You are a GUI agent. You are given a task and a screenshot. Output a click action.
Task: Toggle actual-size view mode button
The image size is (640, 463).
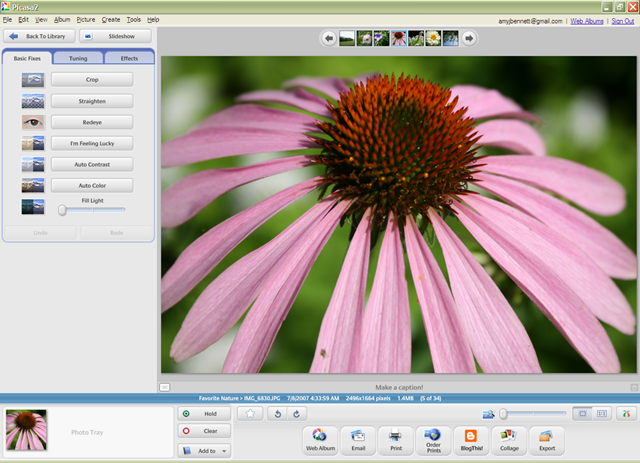[x=602, y=413]
